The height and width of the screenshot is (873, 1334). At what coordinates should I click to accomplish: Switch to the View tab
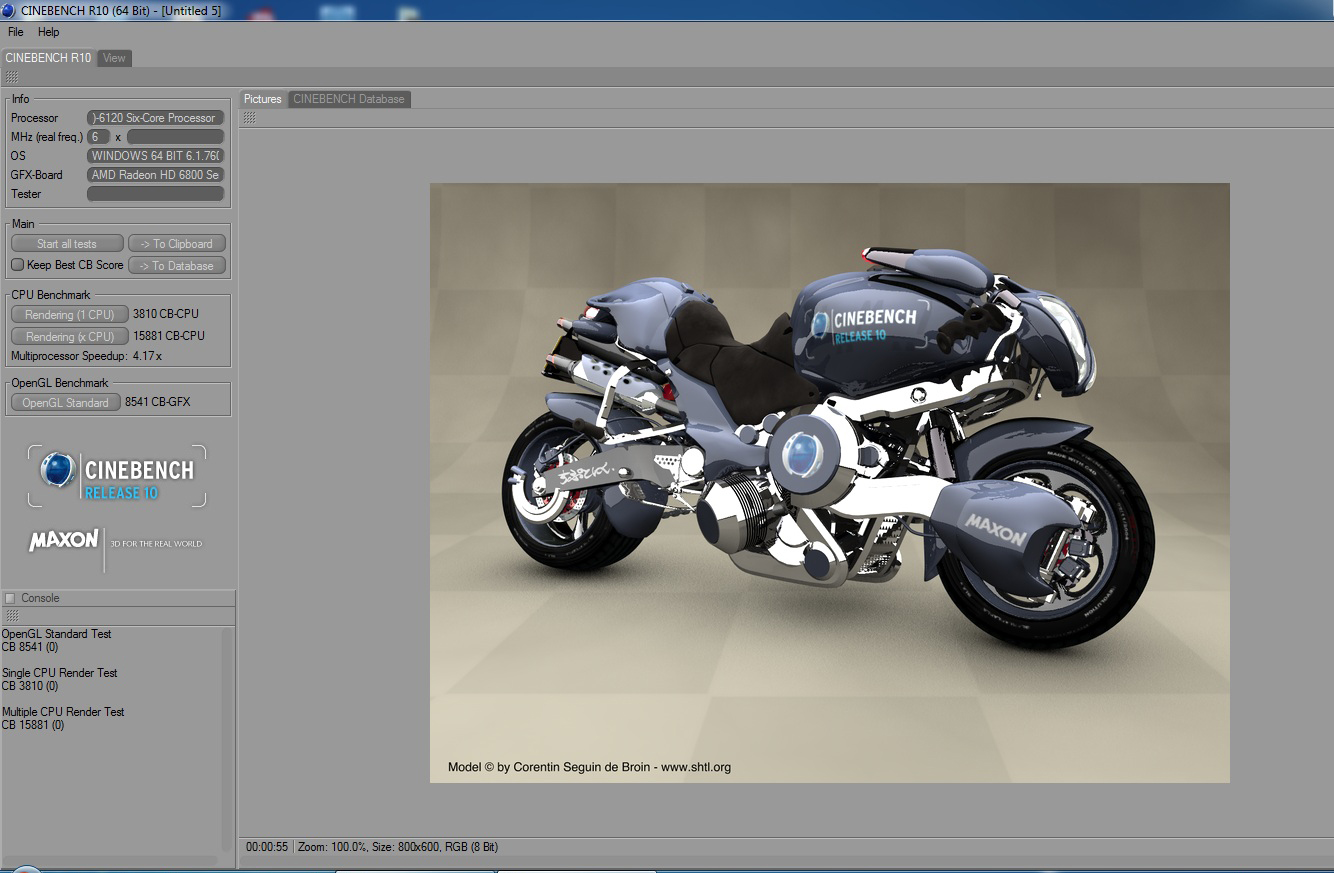pos(115,58)
